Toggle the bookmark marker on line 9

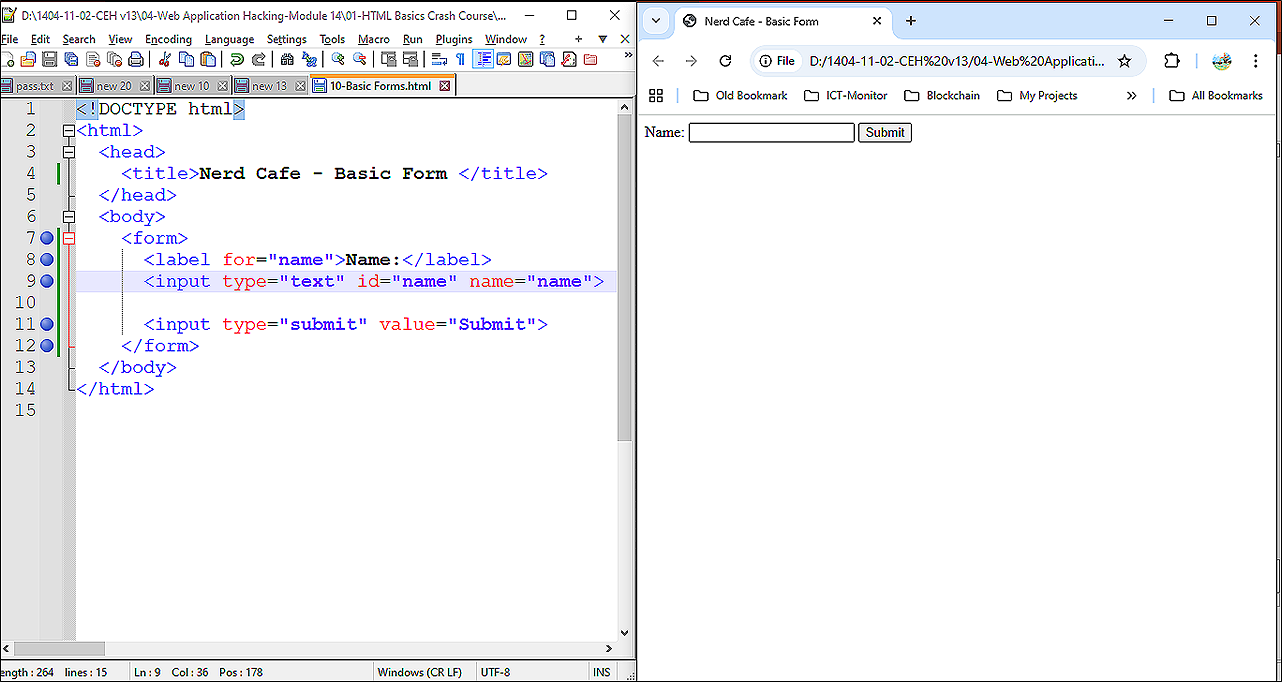[x=47, y=281]
